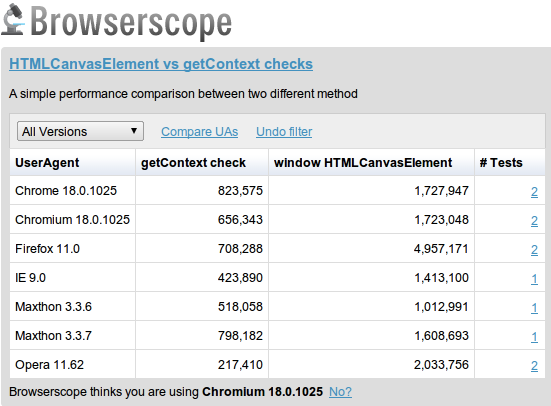551x406 pixels.
Task: Open the test count link for Maxthon 3.3.7
Action: [534, 337]
